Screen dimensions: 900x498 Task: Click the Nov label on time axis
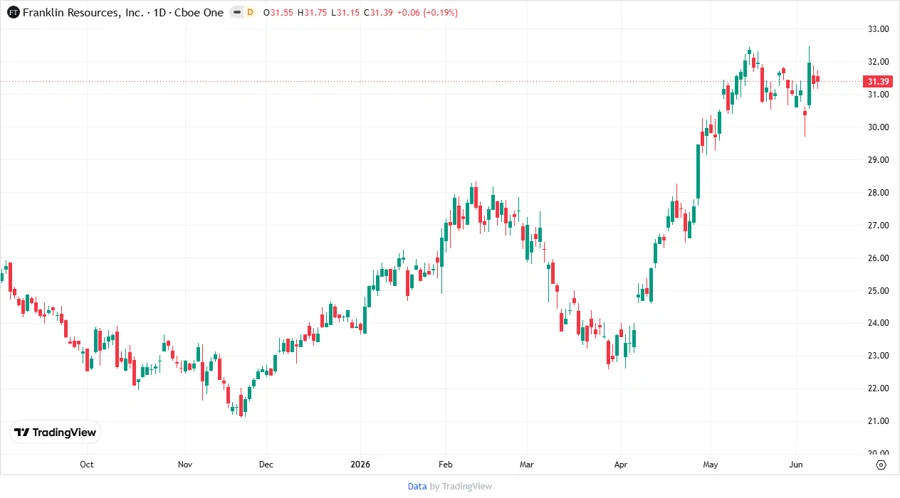(185, 465)
